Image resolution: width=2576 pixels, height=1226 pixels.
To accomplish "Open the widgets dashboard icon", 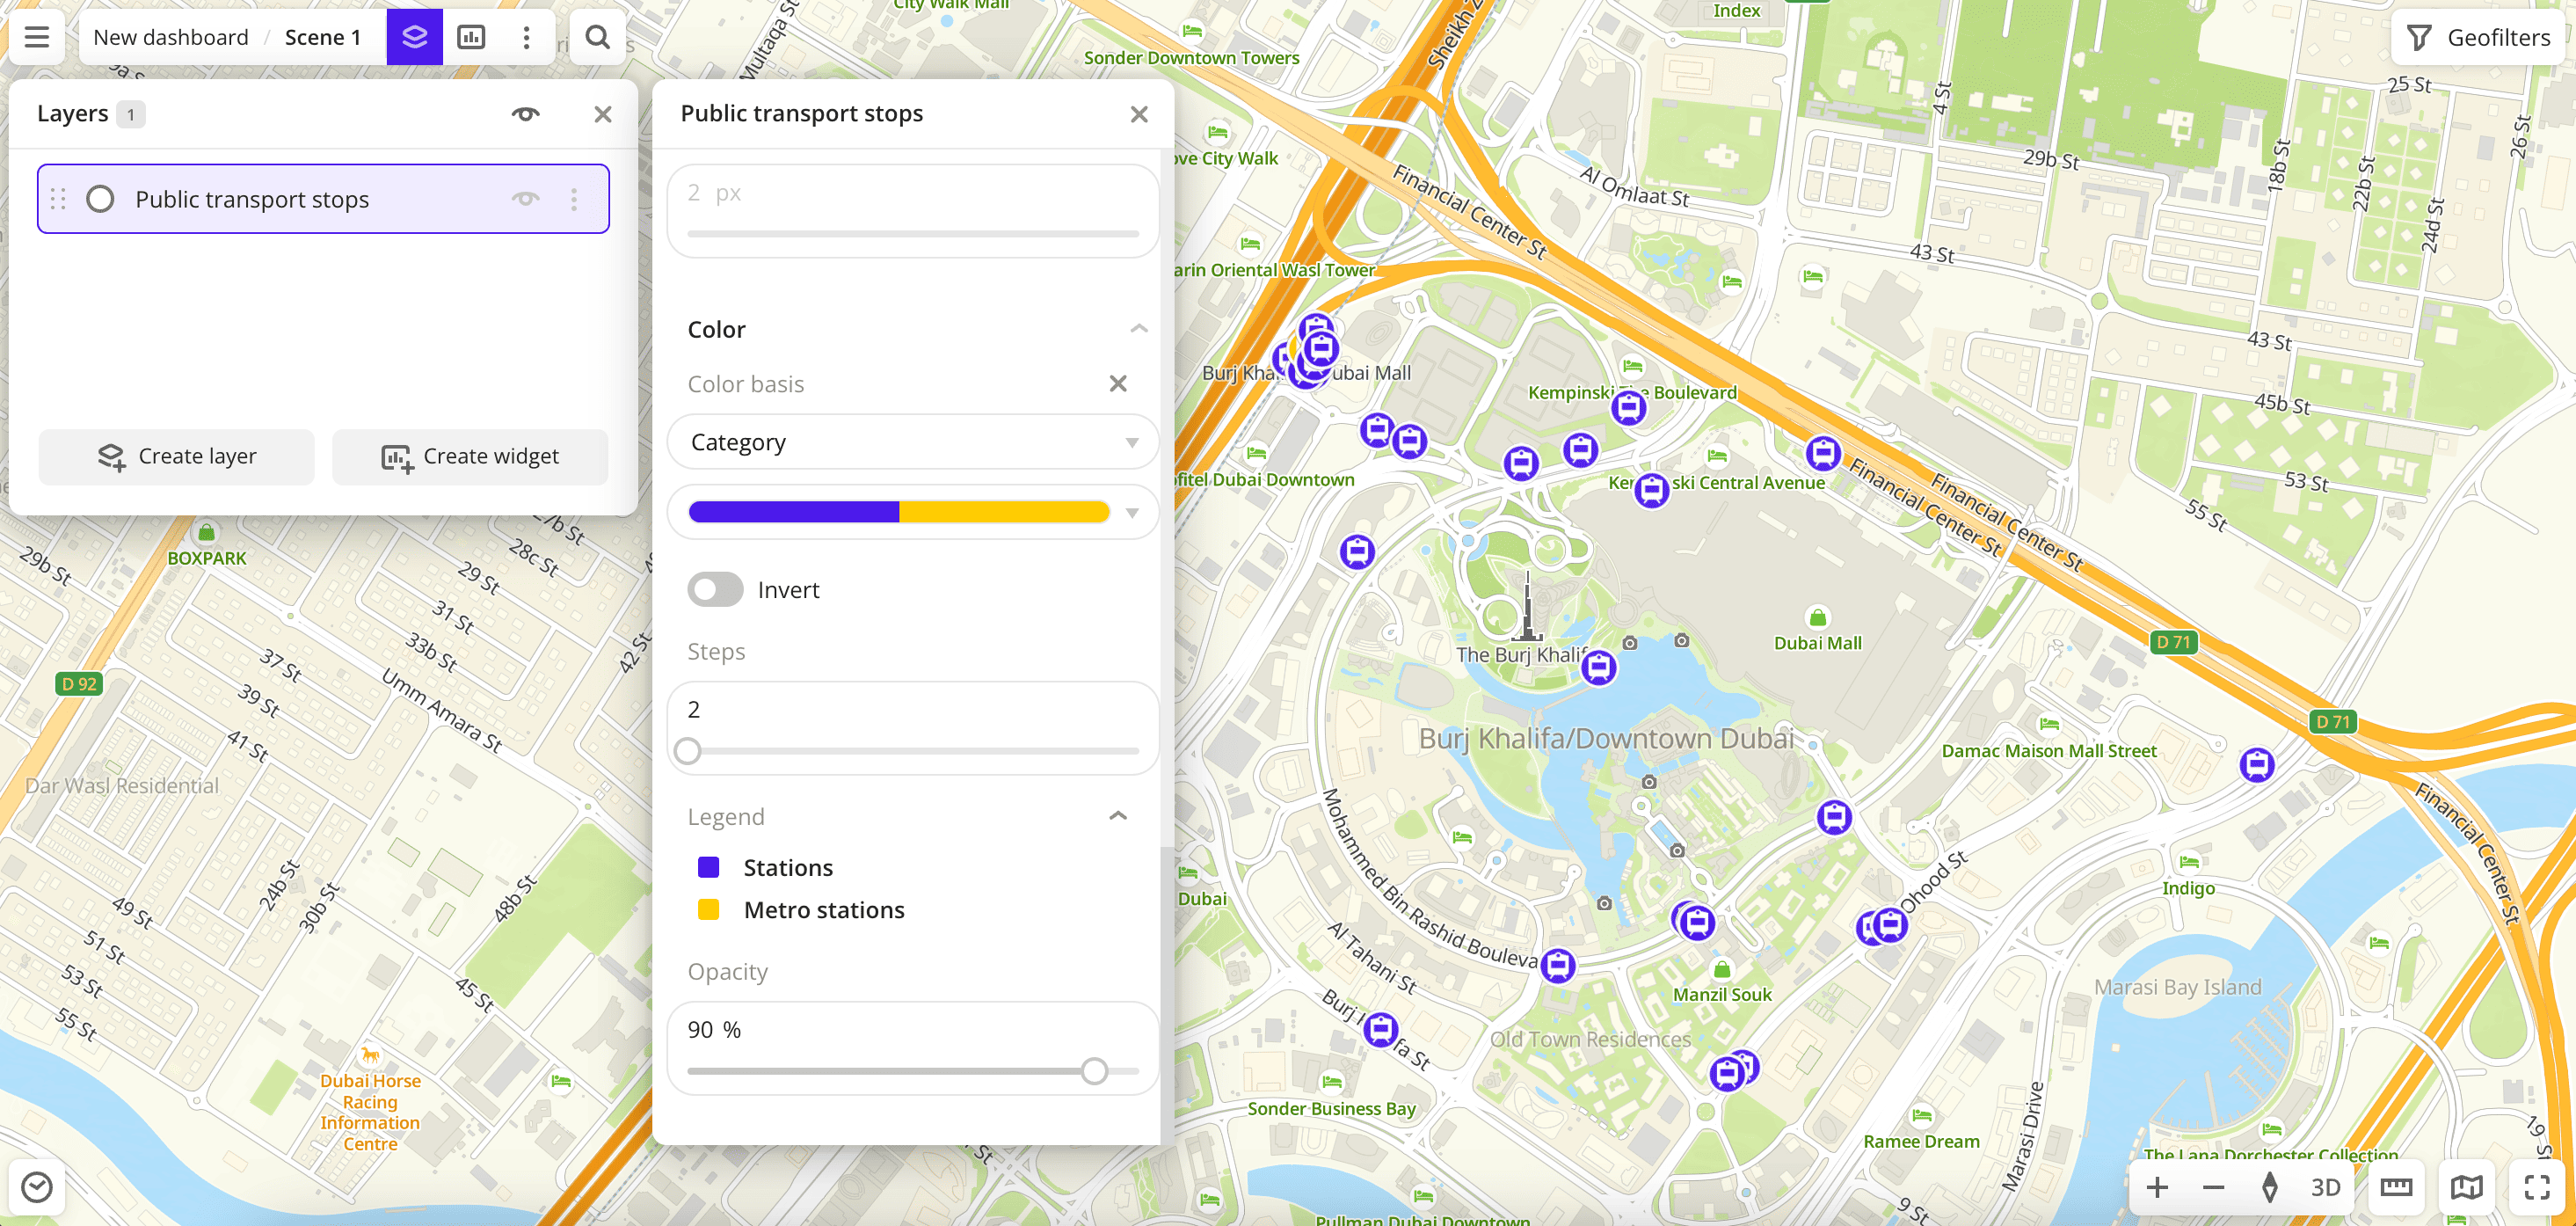I will pos(471,37).
